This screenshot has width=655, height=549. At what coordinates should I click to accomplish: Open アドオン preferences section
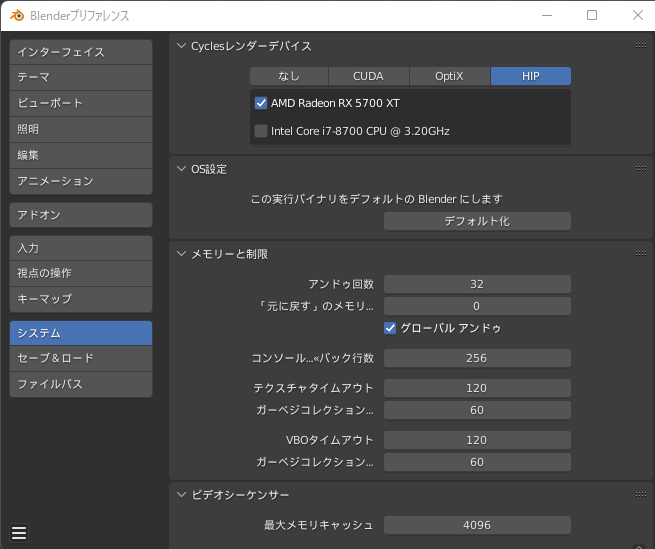coord(81,215)
